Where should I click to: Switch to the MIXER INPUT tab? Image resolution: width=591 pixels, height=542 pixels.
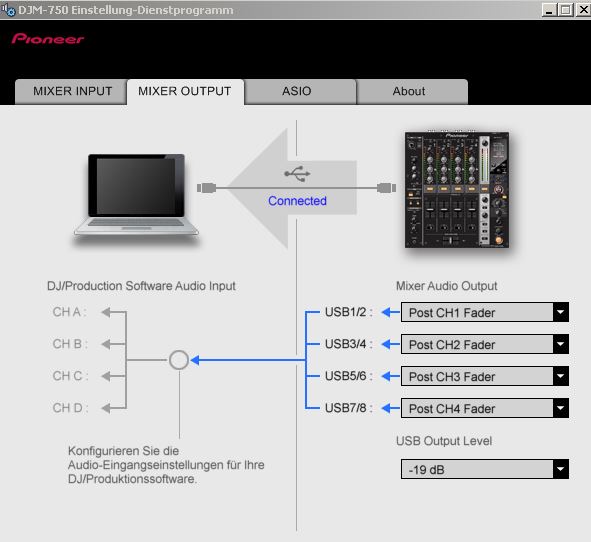tap(71, 92)
